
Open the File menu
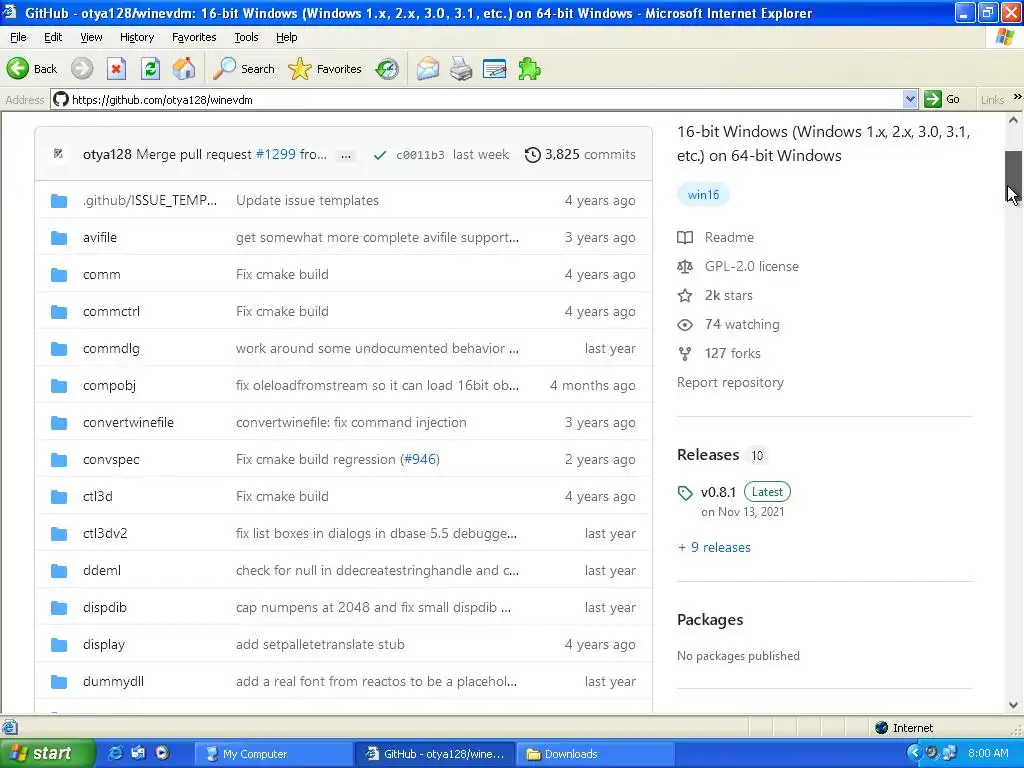18,37
